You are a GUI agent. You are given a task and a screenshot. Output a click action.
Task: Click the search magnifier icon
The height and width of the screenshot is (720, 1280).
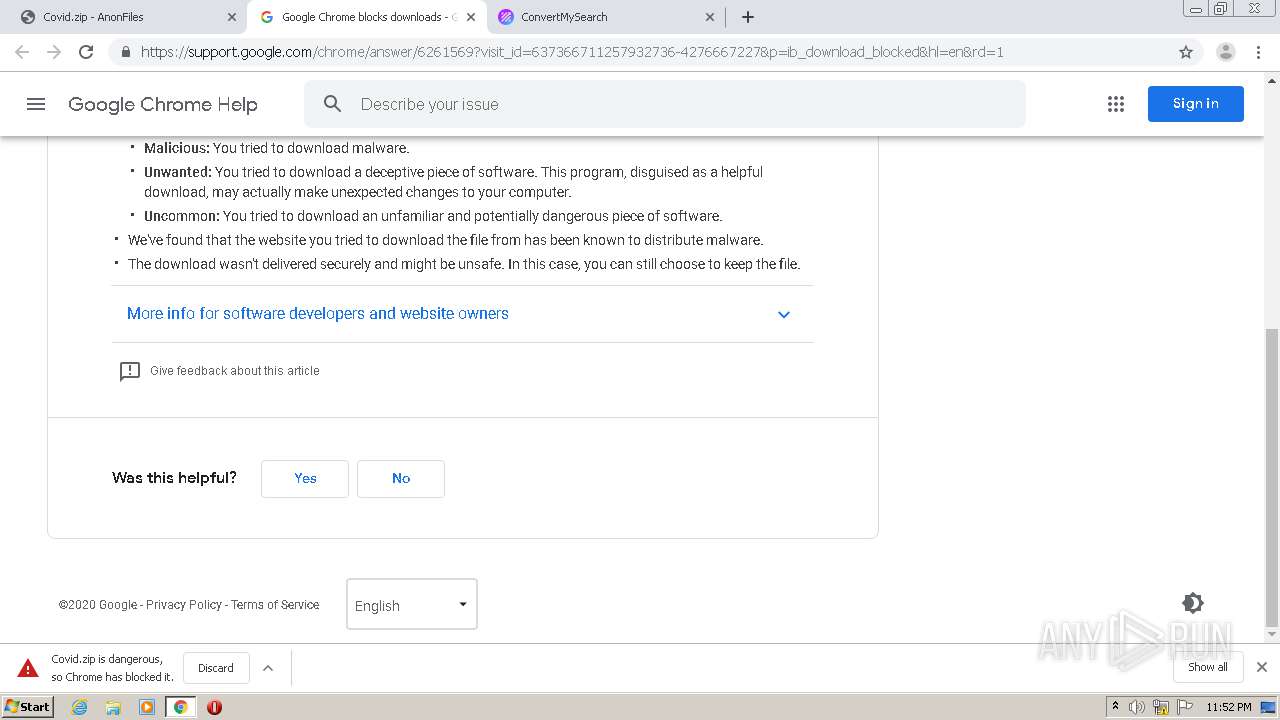tap(333, 104)
